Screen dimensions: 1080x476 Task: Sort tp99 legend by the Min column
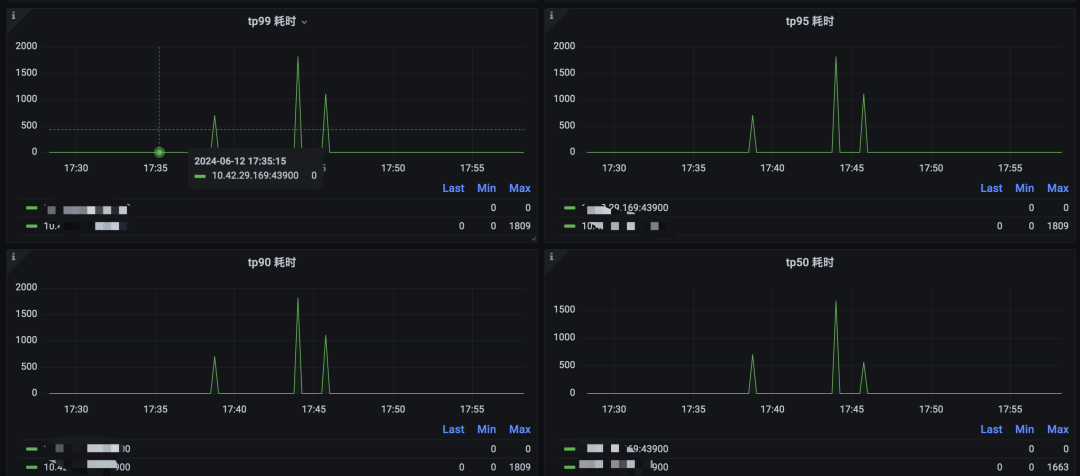[x=486, y=188]
